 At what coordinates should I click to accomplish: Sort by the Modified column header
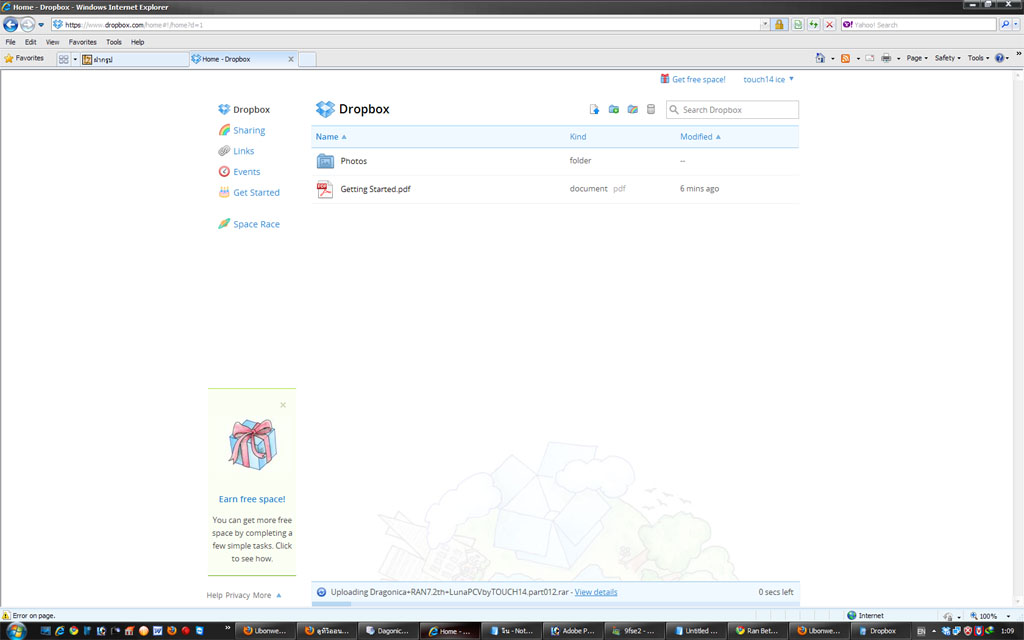coord(700,136)
